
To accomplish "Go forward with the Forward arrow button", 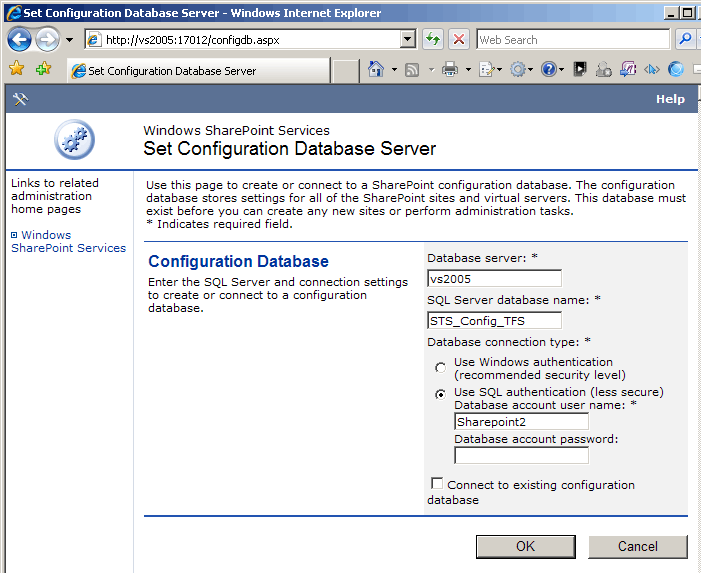I will point(47,40).
